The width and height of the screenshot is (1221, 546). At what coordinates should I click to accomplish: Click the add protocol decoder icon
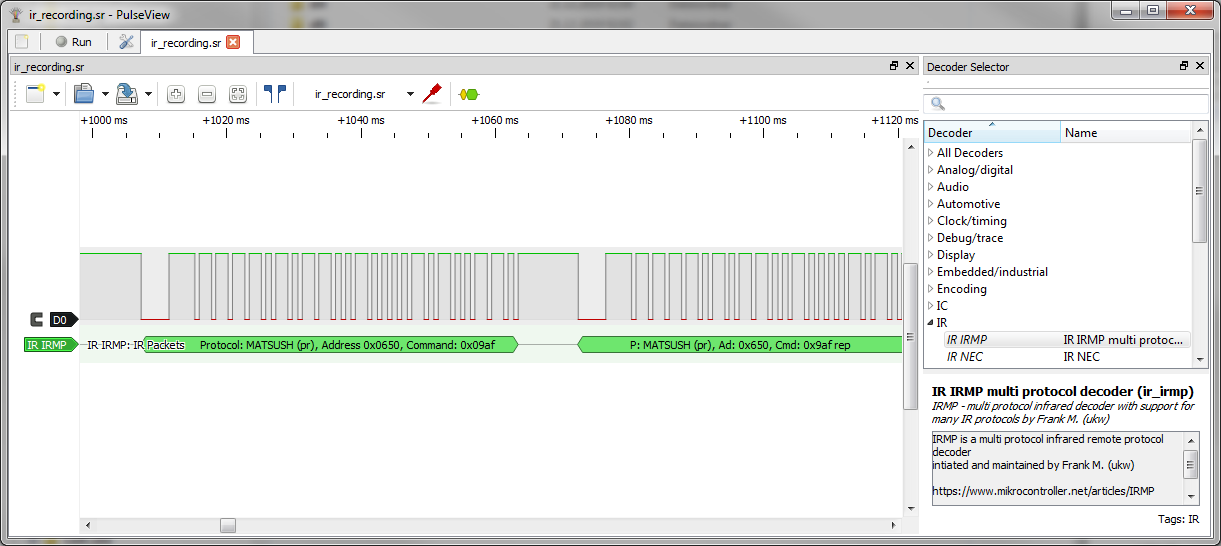[468, 94]
